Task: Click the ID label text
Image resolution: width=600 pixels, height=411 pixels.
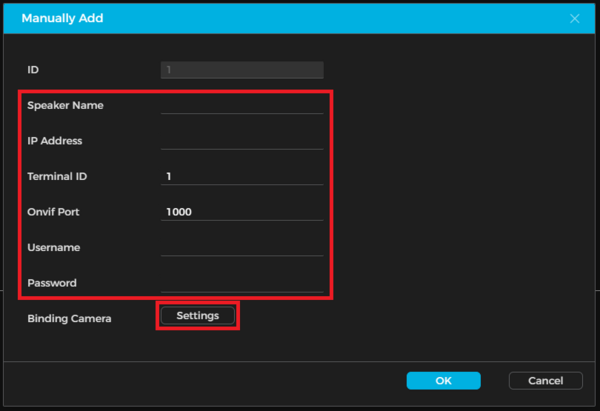Action: click(33, 70)
